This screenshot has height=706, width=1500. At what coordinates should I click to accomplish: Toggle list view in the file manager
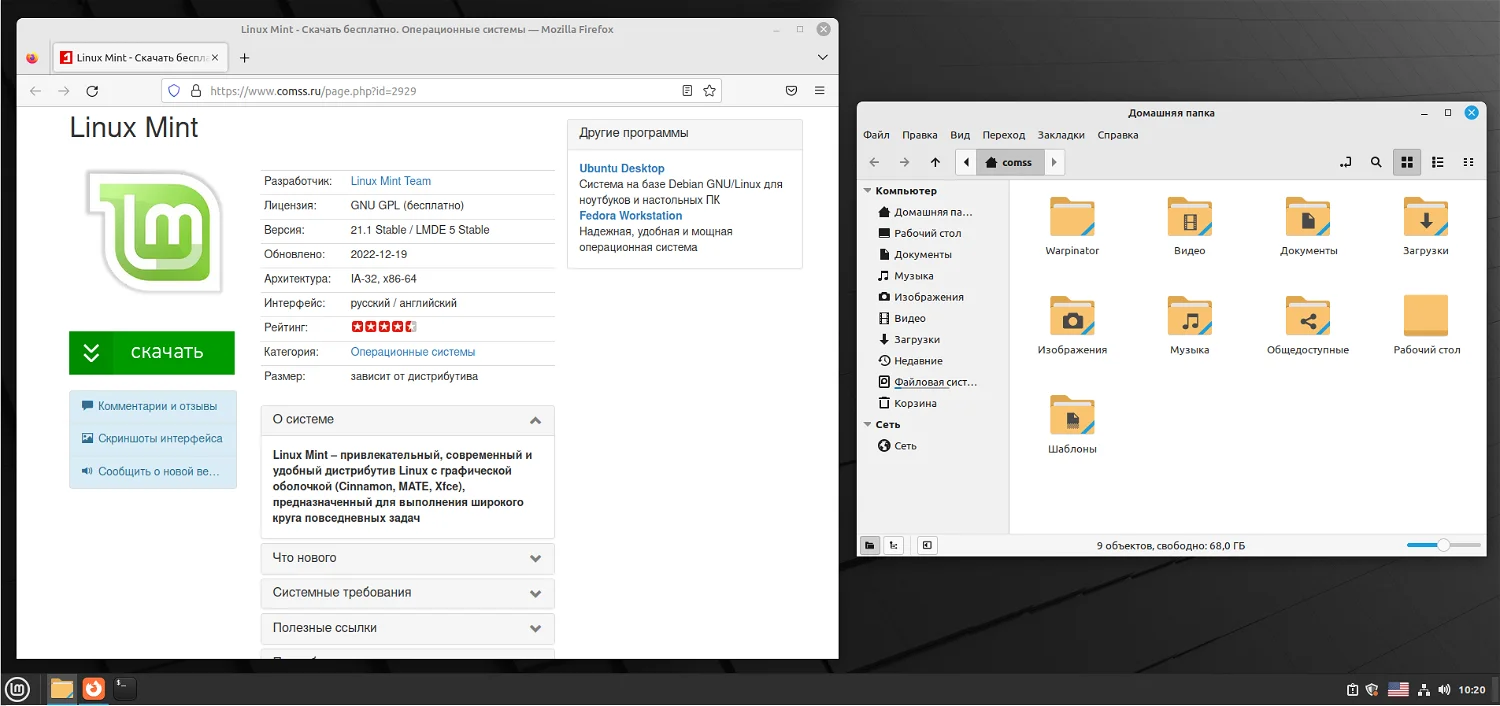1437,161
